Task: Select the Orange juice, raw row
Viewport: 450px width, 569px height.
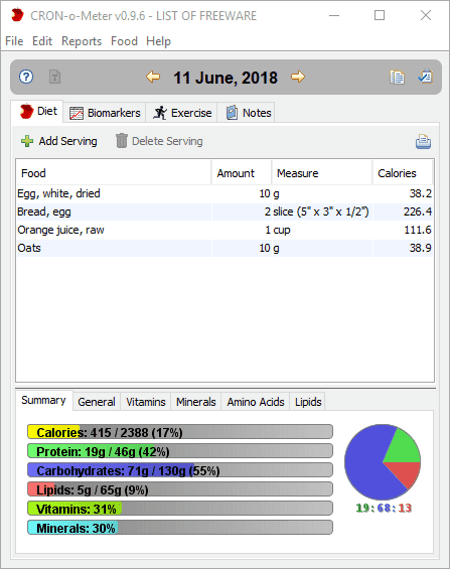Action: 225,230
